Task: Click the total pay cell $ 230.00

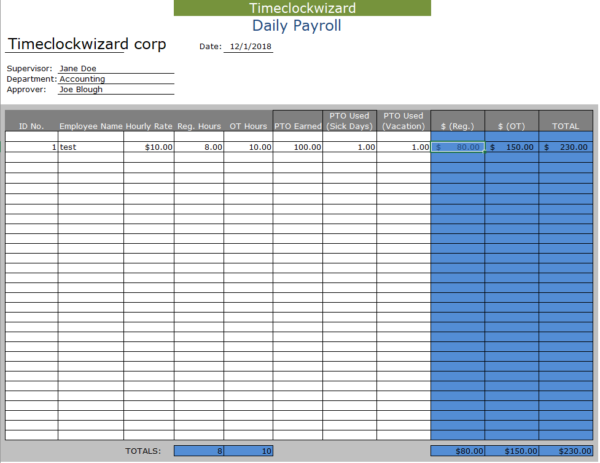Action: pos(566,147)
